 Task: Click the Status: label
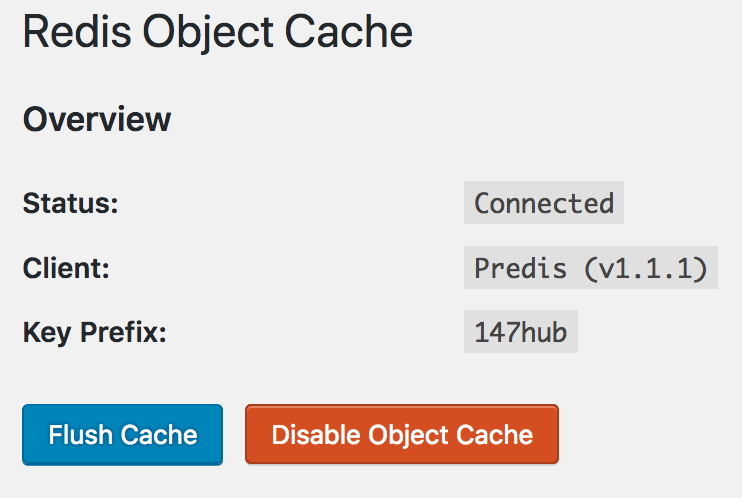coord(71,203)
